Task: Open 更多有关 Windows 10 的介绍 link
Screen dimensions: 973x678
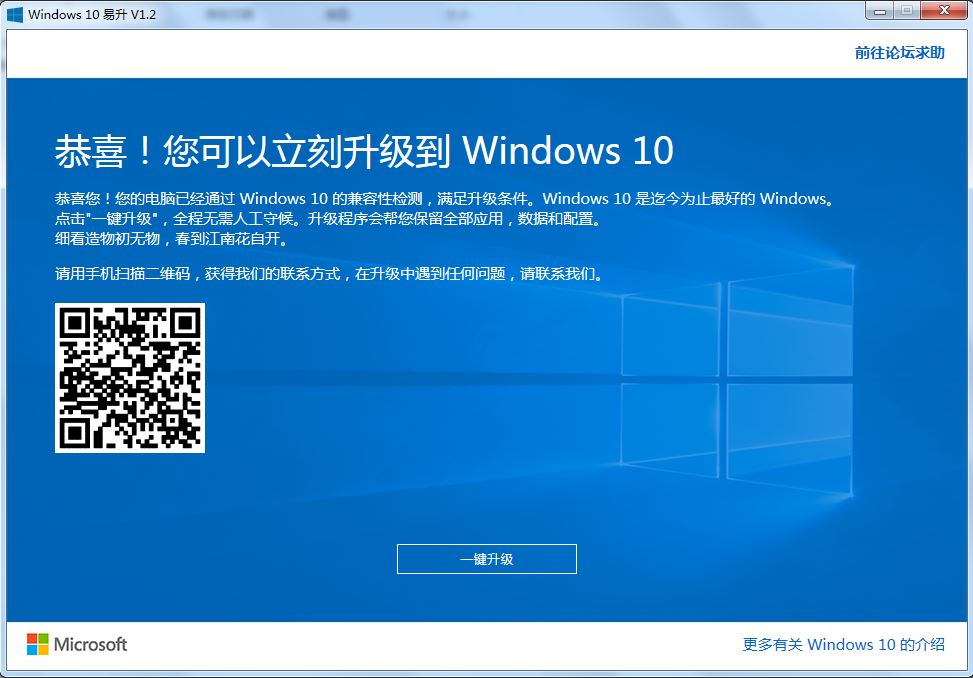Action: click(843, 645)
